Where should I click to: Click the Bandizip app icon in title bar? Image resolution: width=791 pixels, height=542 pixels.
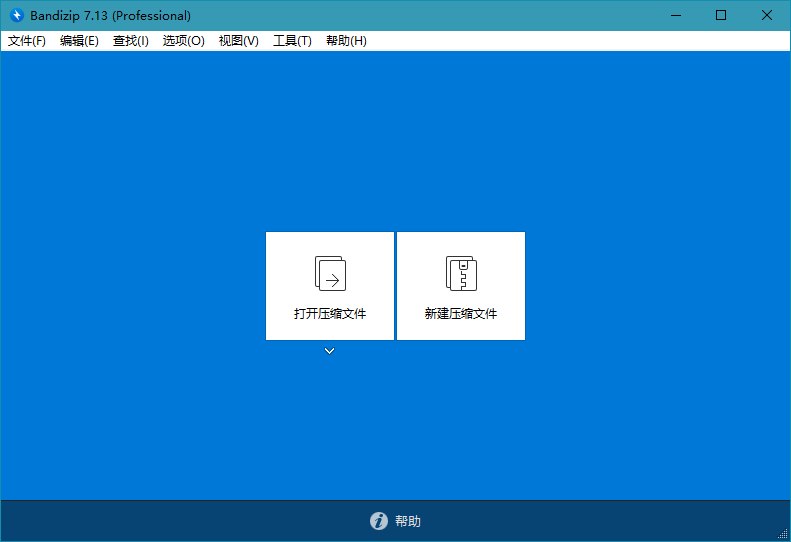coord(17,16)
